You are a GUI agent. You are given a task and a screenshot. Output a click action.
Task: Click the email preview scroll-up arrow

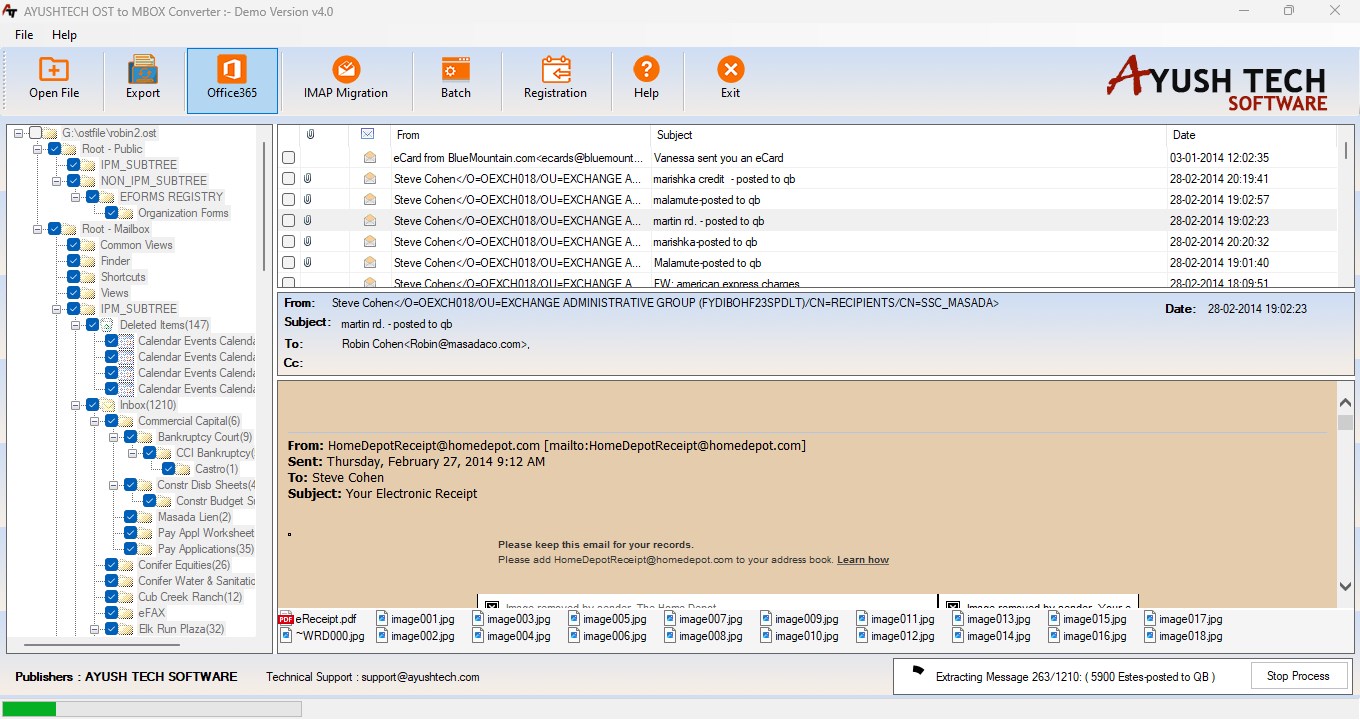tap(1345, 402)
